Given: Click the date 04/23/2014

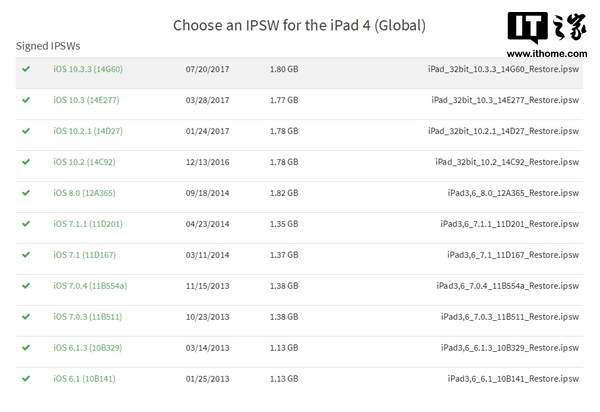Looking at the screenshot, I should 207,225.
